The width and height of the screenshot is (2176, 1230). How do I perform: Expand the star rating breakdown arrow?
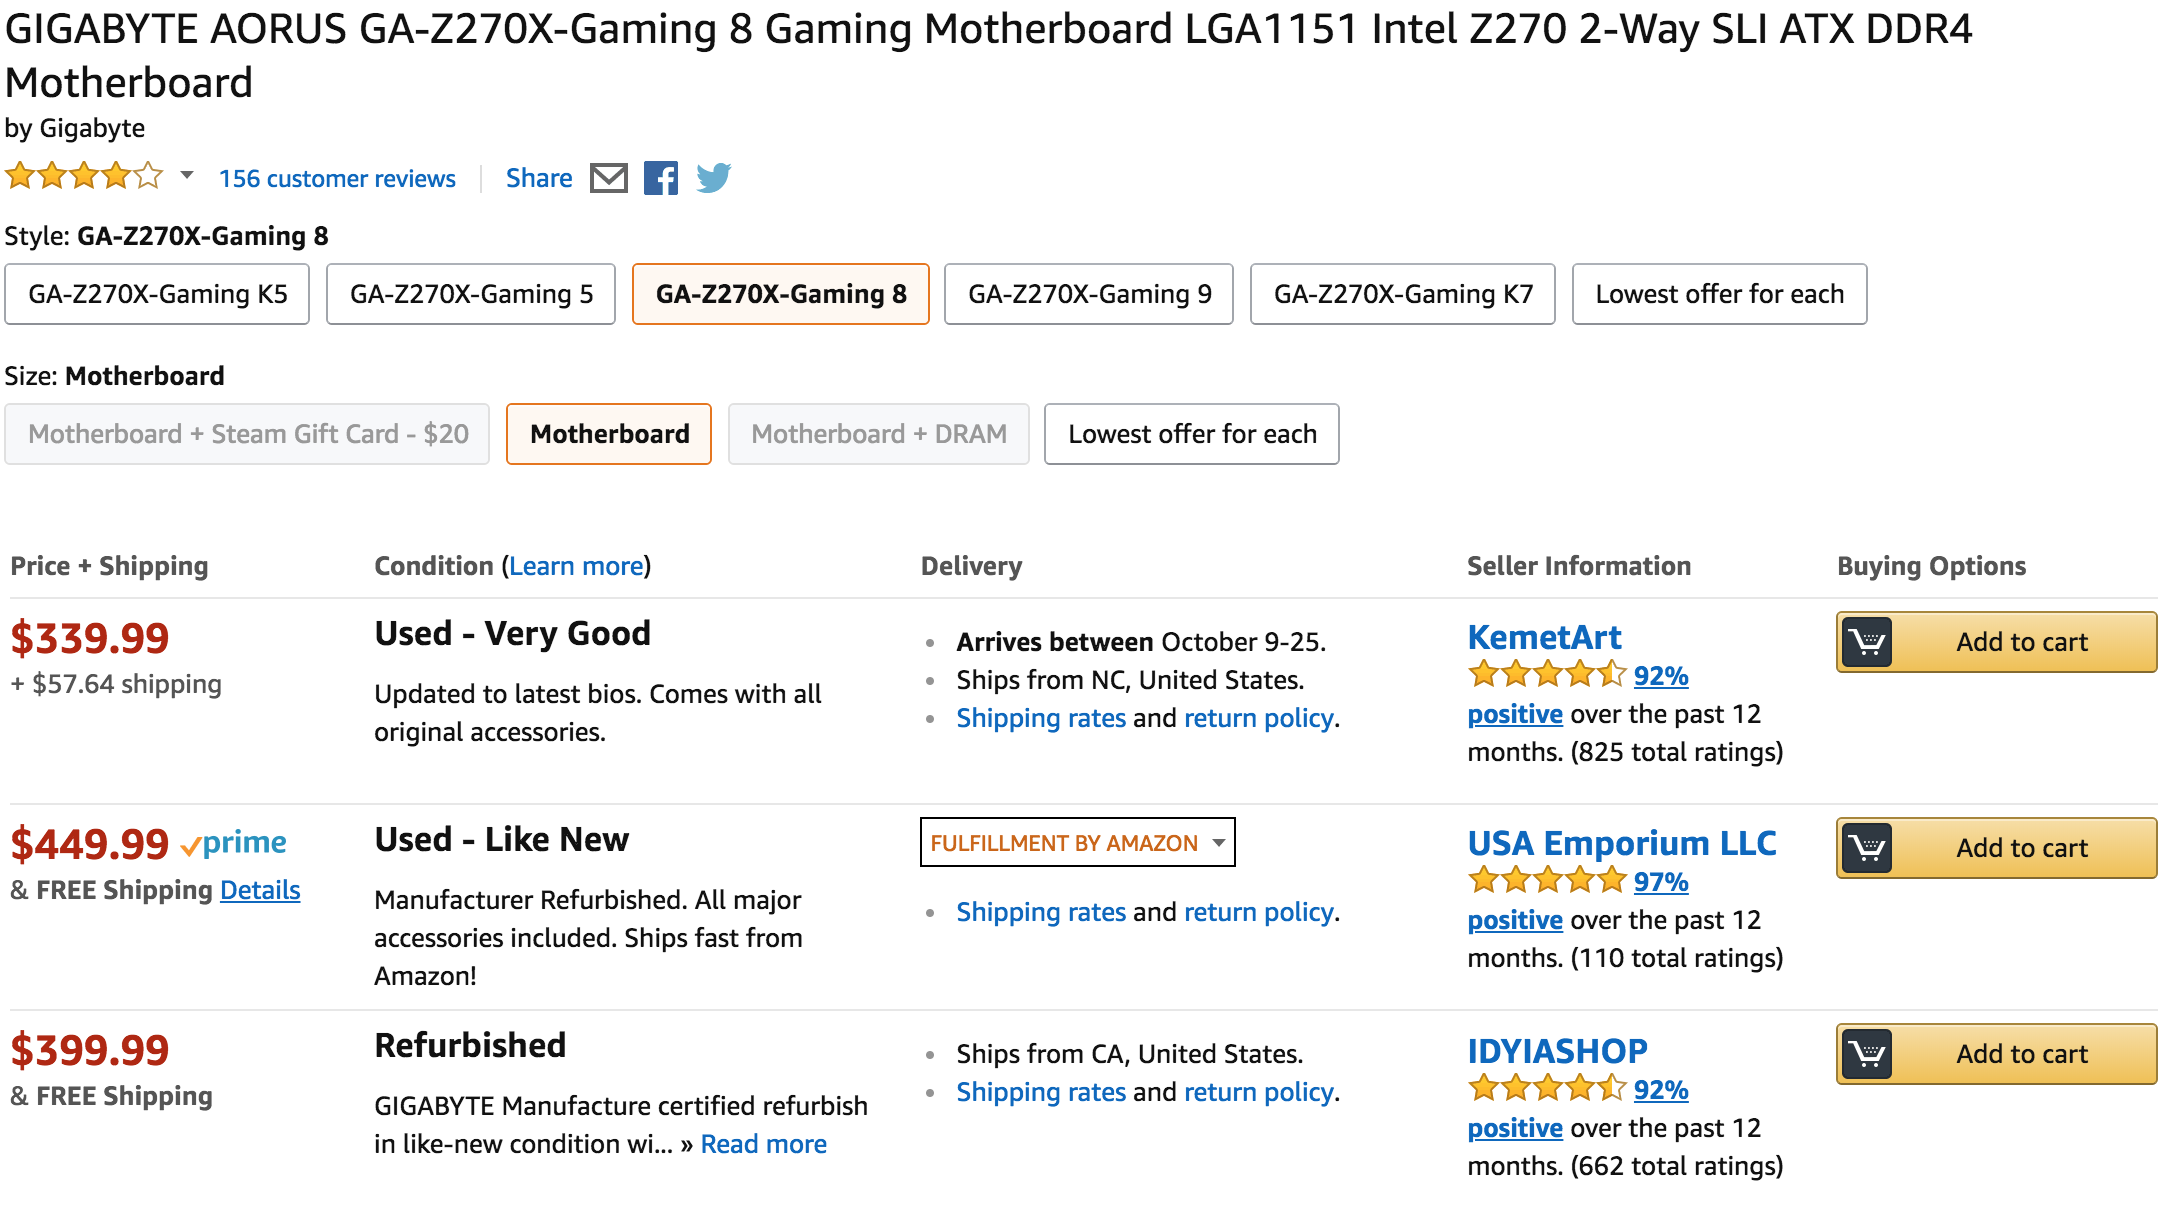186,176
